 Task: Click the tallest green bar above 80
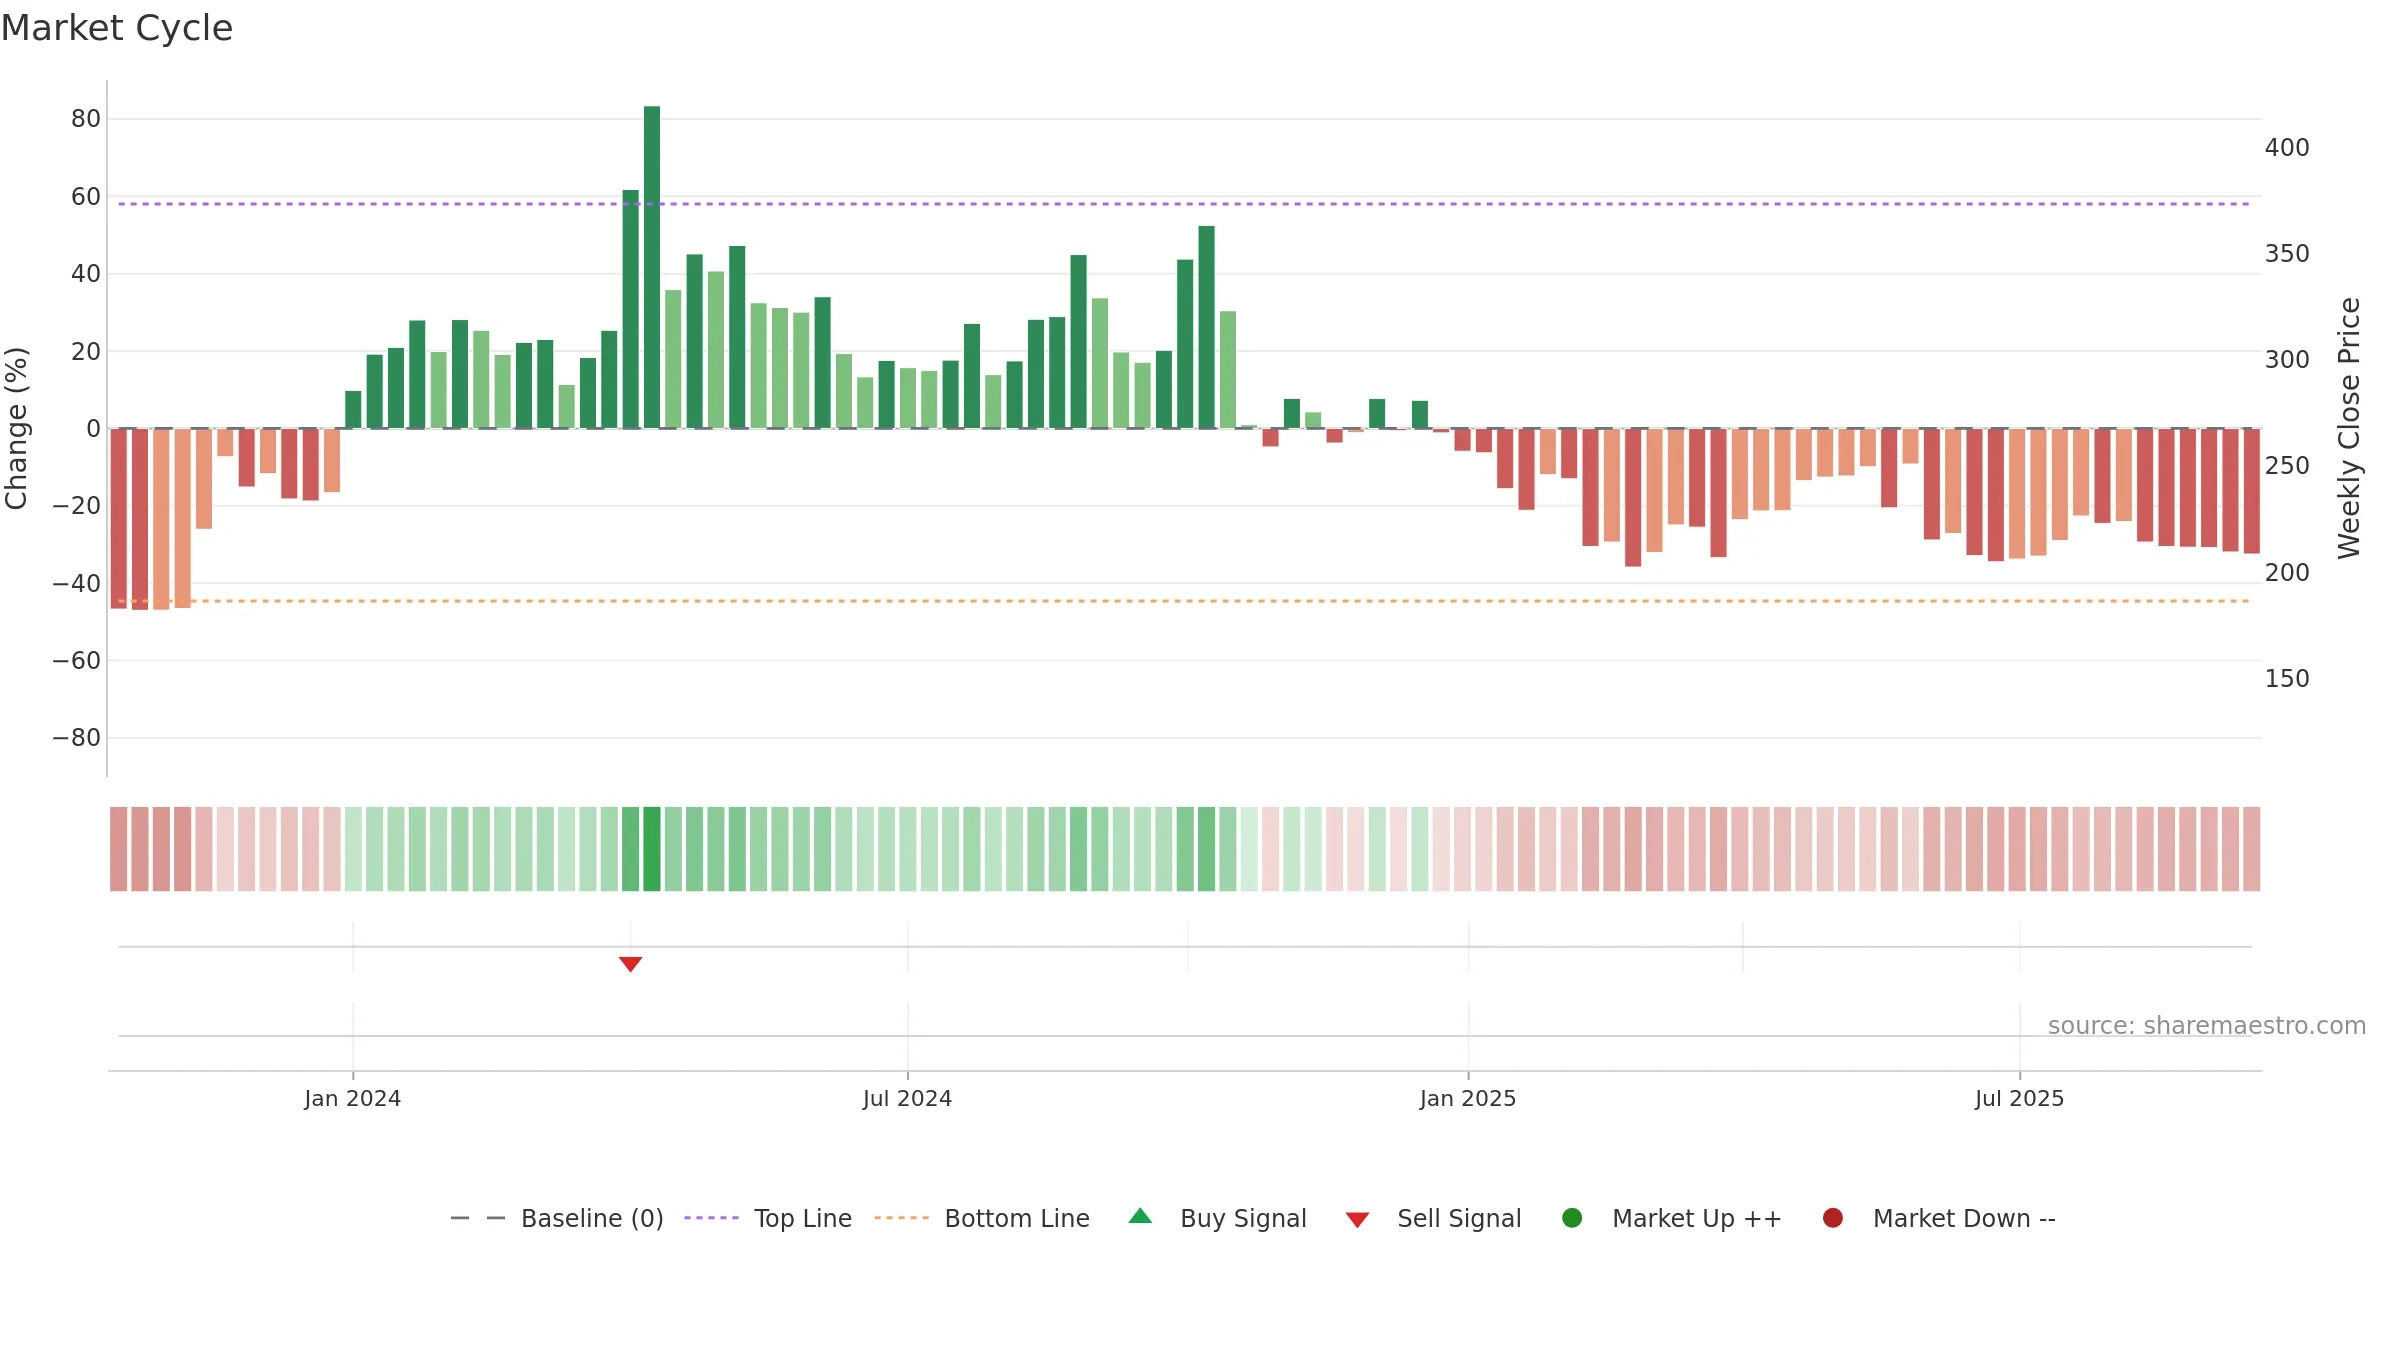click(x=652, y=267)
